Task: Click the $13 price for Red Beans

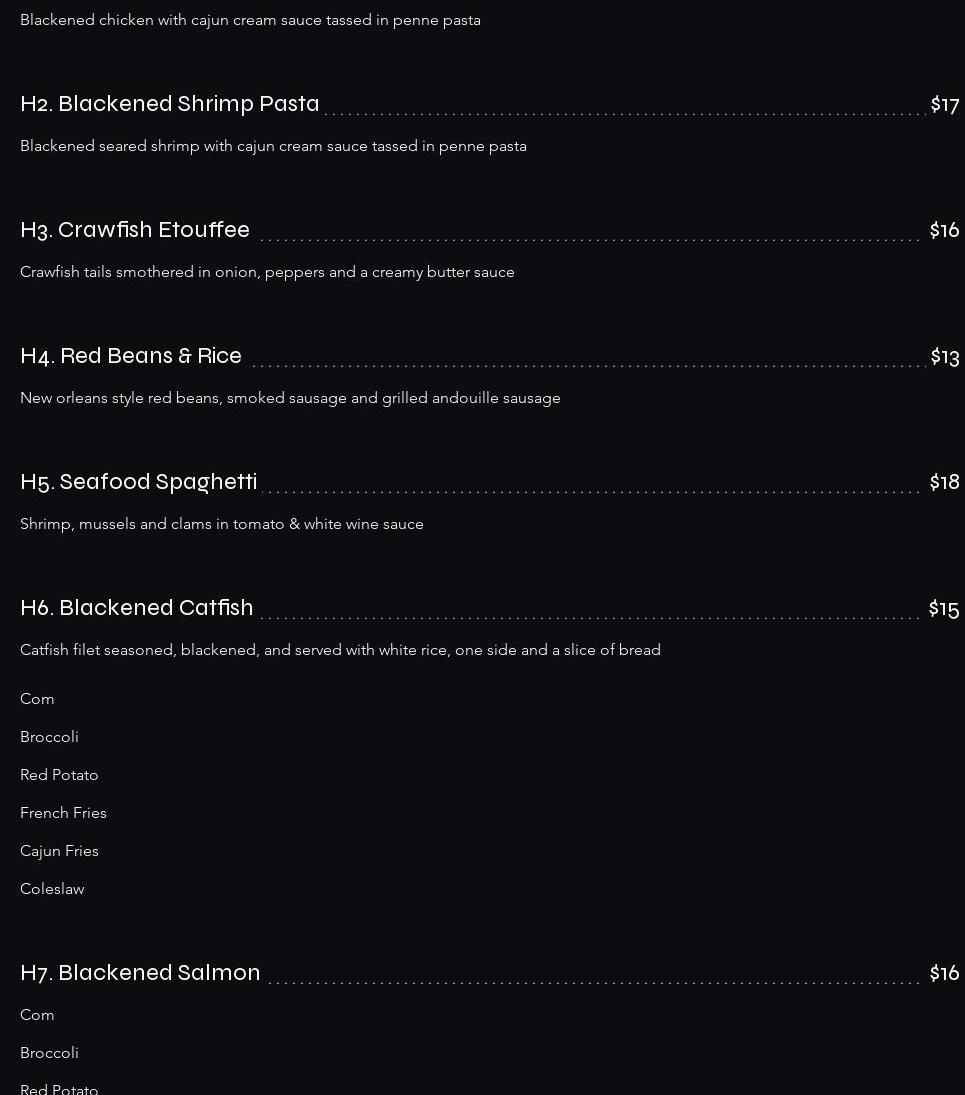Action: click(944, 356)
